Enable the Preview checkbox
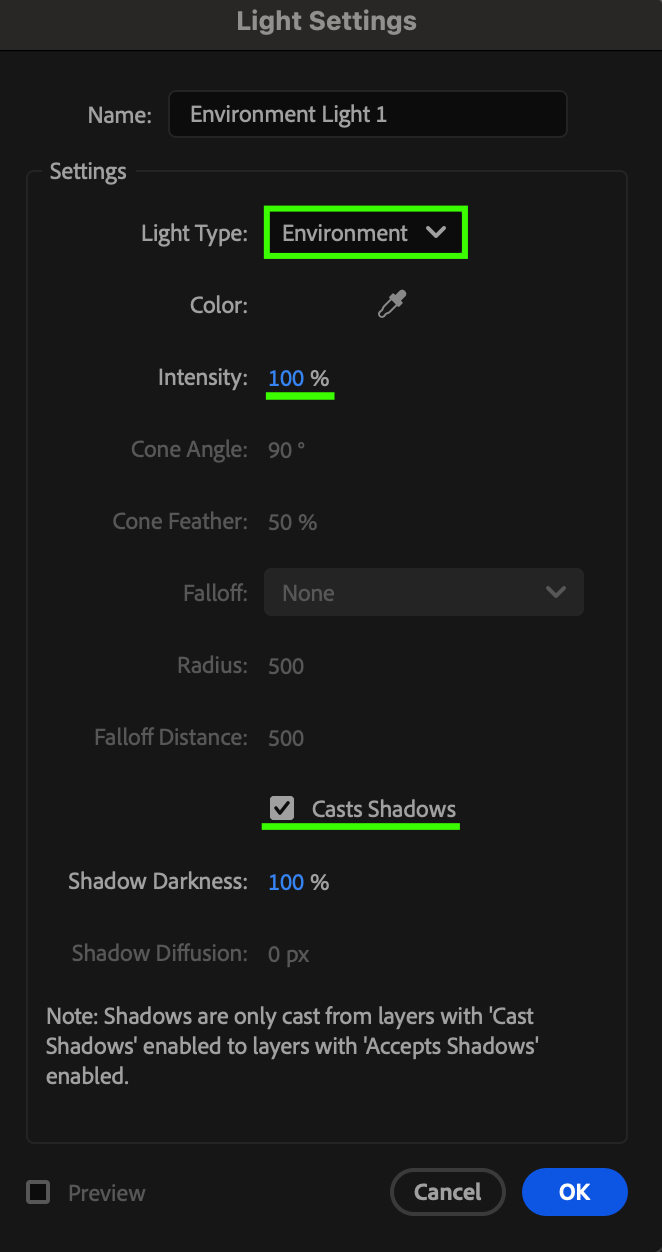 click(38, 1192)
